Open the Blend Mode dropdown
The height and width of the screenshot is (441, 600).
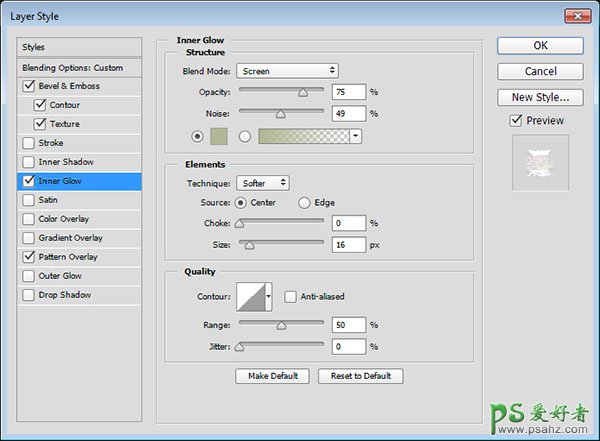click(288, 71)
